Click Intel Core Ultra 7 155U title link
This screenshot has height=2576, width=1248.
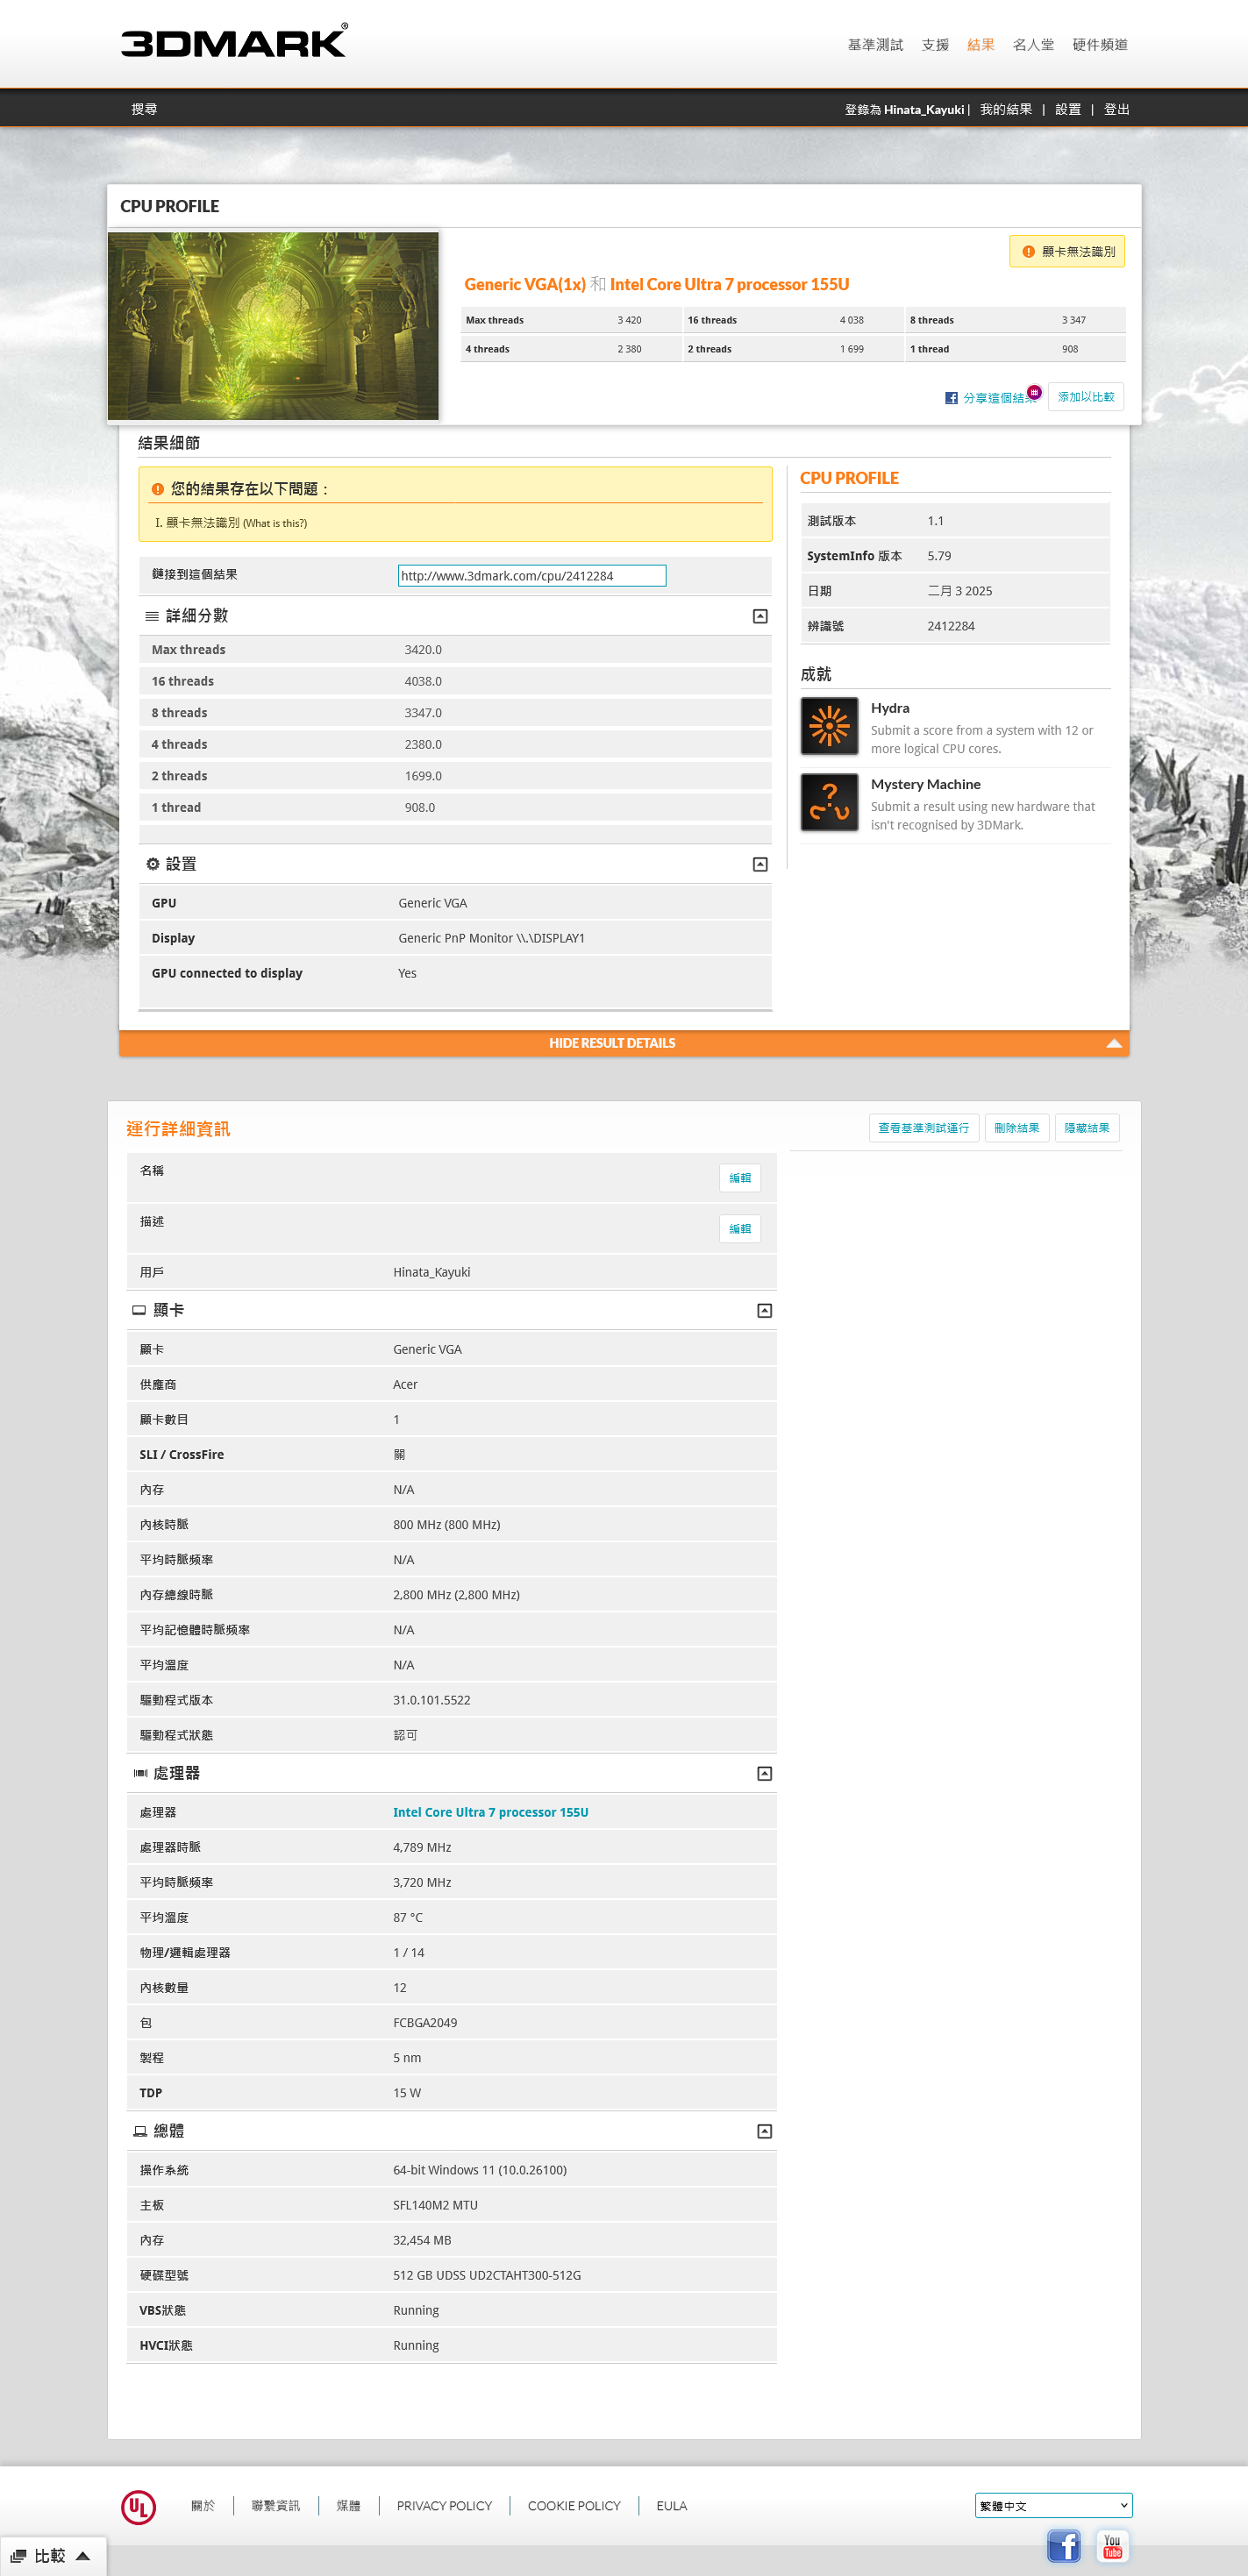[x=729, y=284]
